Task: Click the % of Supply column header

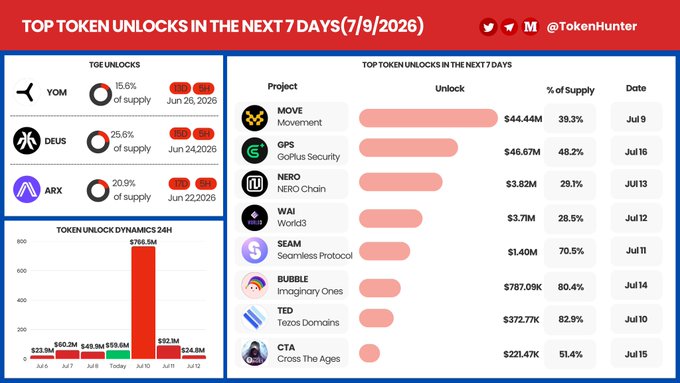Action: point(570,90)
